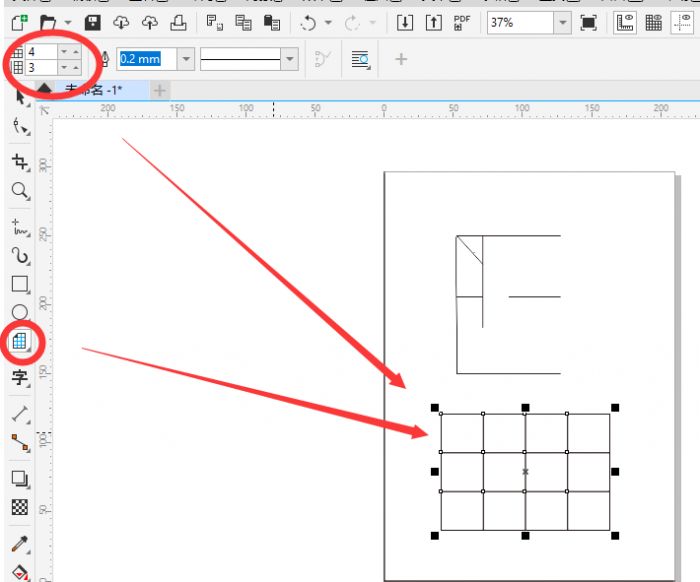
Task: Click the table's middle-right selection handle
Action: (615, 472)
